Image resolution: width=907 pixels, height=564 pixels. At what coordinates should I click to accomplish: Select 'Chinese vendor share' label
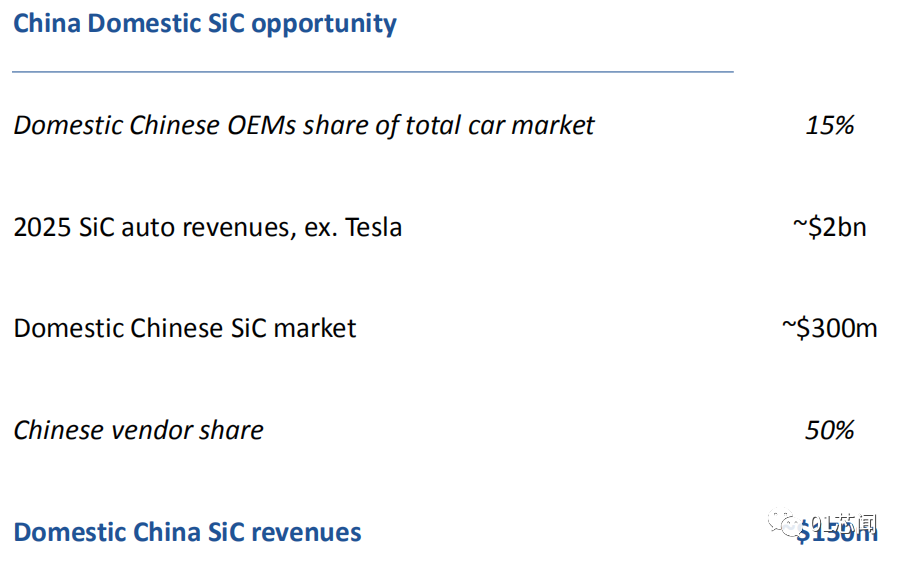point(138,430)
